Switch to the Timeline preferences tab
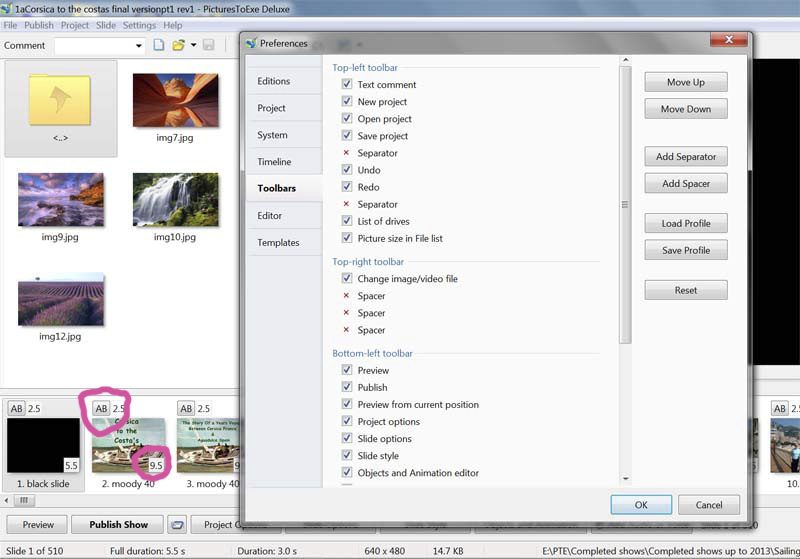800x559 pixels. (x=274, y=162)
